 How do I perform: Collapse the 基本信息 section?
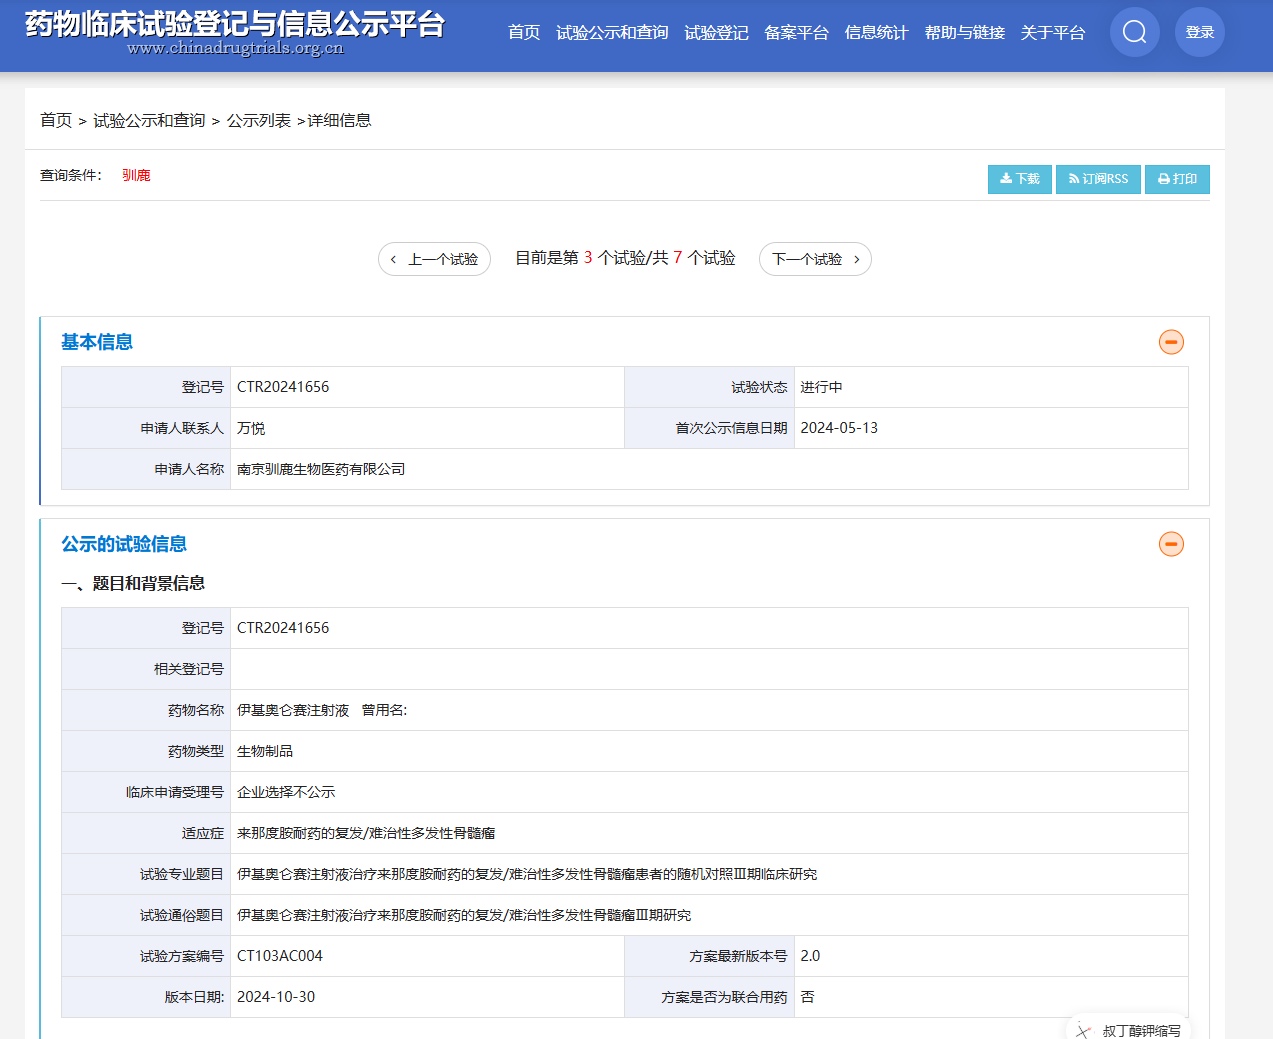pos(1170,342)
